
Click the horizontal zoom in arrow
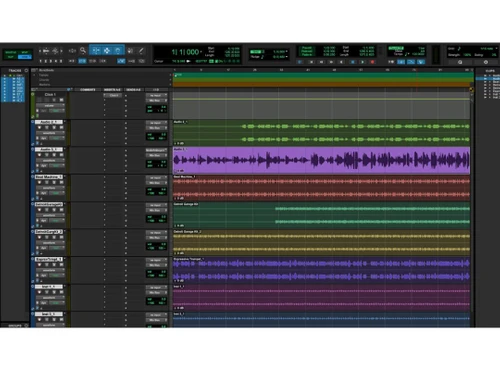click(61, 51)
